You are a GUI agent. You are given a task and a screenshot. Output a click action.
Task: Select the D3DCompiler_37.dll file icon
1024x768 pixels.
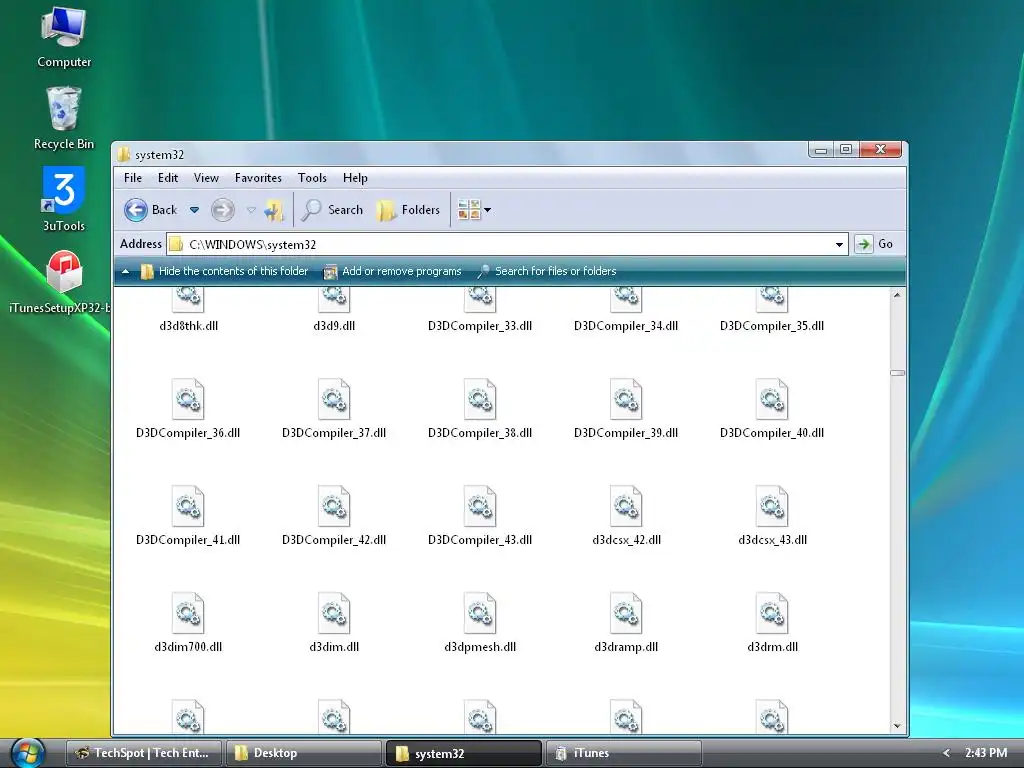coord(334,399)
